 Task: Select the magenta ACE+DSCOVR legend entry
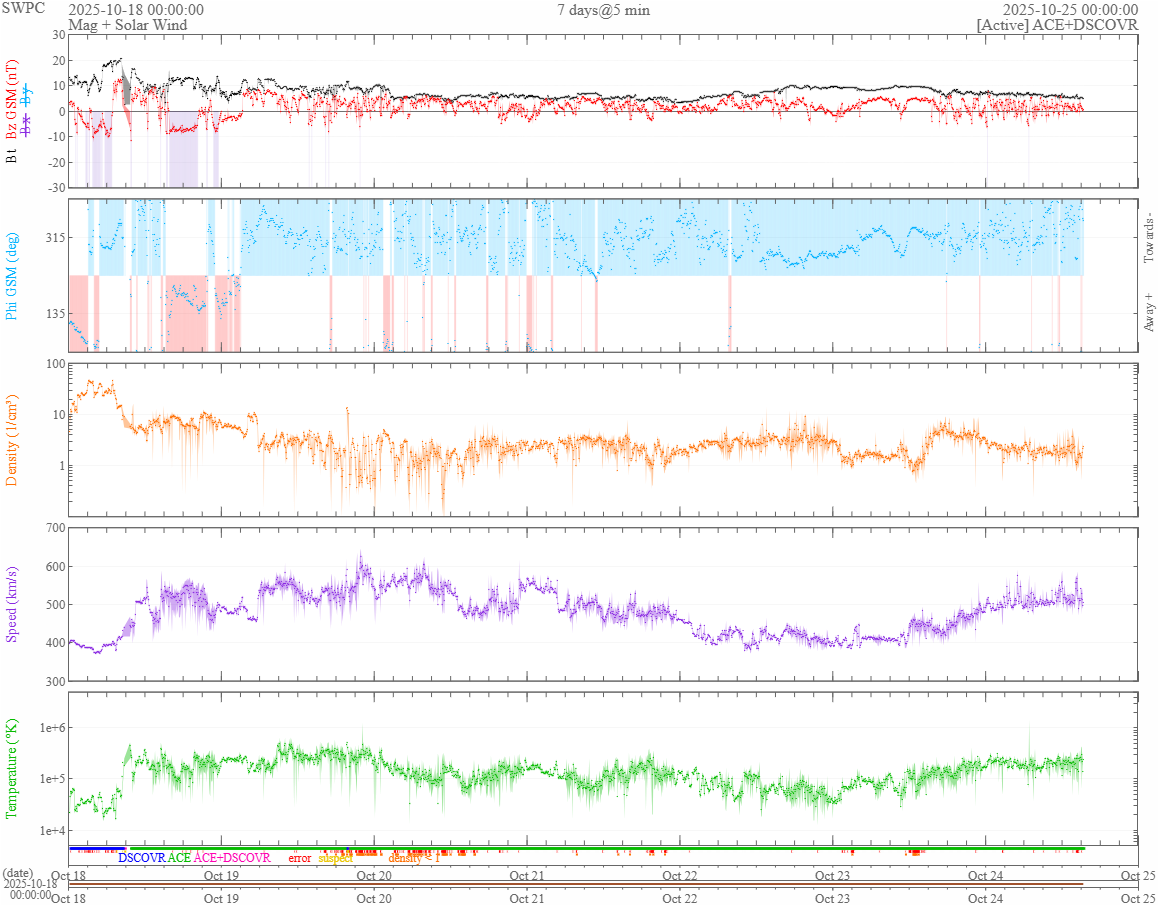[232, 858]
